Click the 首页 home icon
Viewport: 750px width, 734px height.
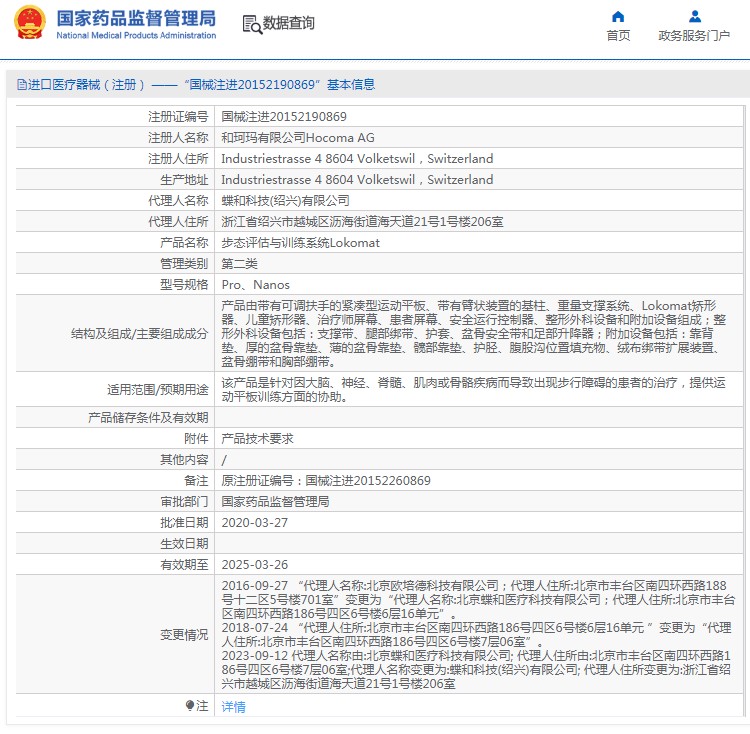click(x=618, y=17)
